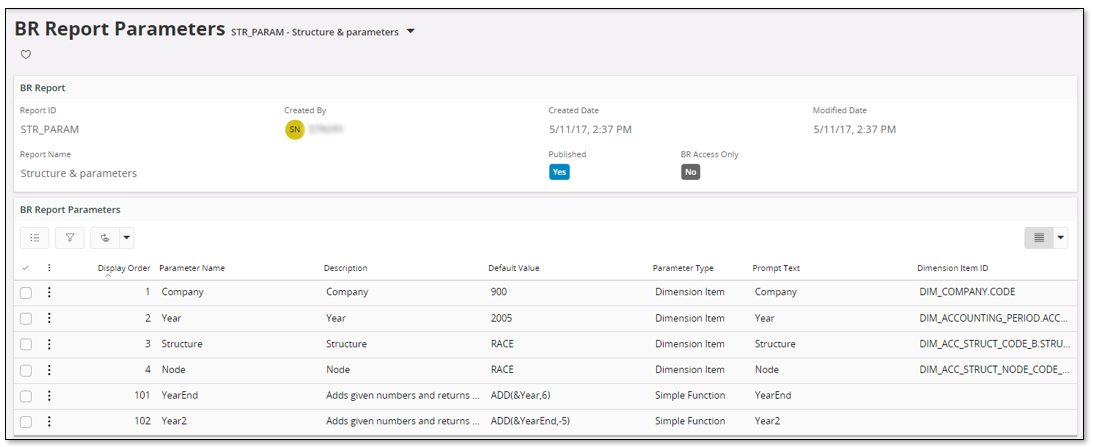The width and height of the screenshot is (1093, 447).
Task: Select the Year row checkbox
Action: (26, 318)
